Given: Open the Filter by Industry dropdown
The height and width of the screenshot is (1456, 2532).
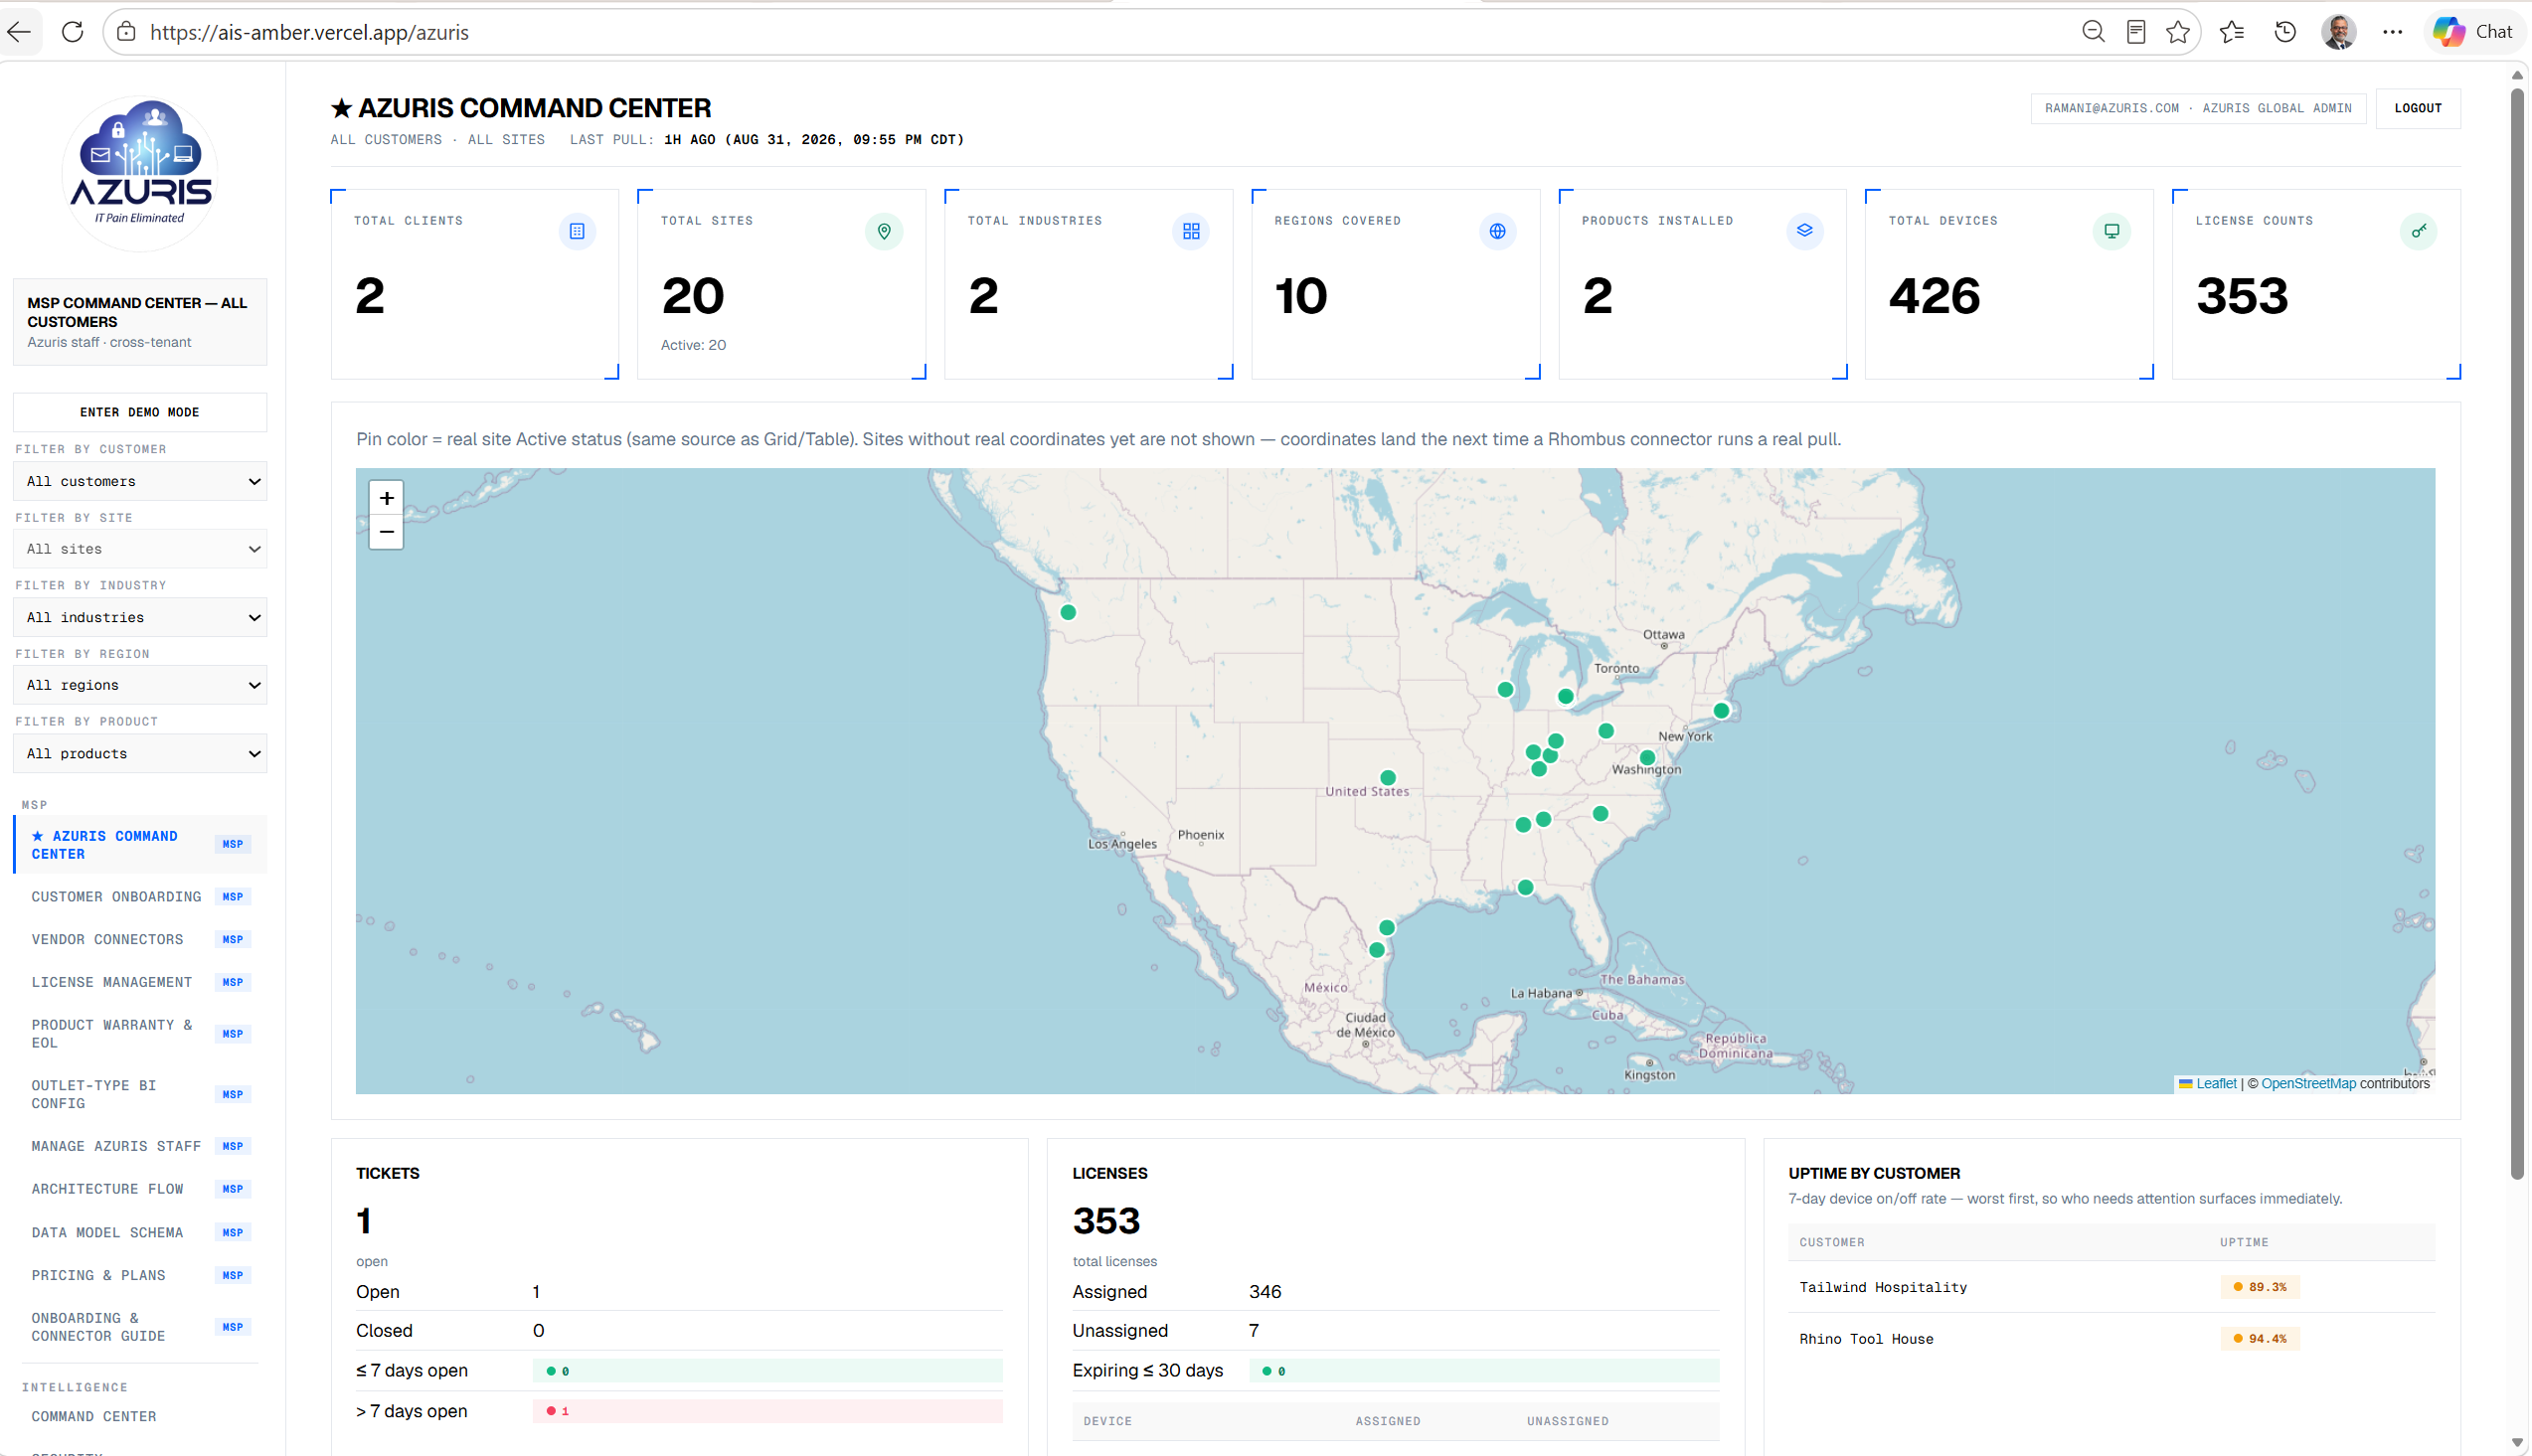Looking at the screenshot, I should tap(140, 617).
